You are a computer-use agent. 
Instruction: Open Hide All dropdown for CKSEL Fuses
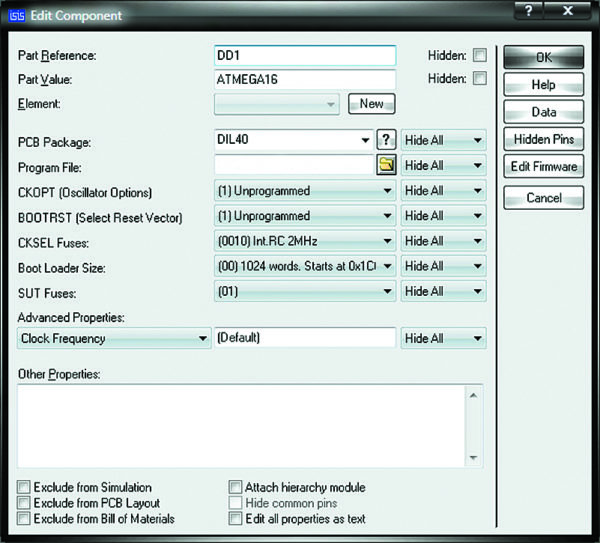pos(443,241)
